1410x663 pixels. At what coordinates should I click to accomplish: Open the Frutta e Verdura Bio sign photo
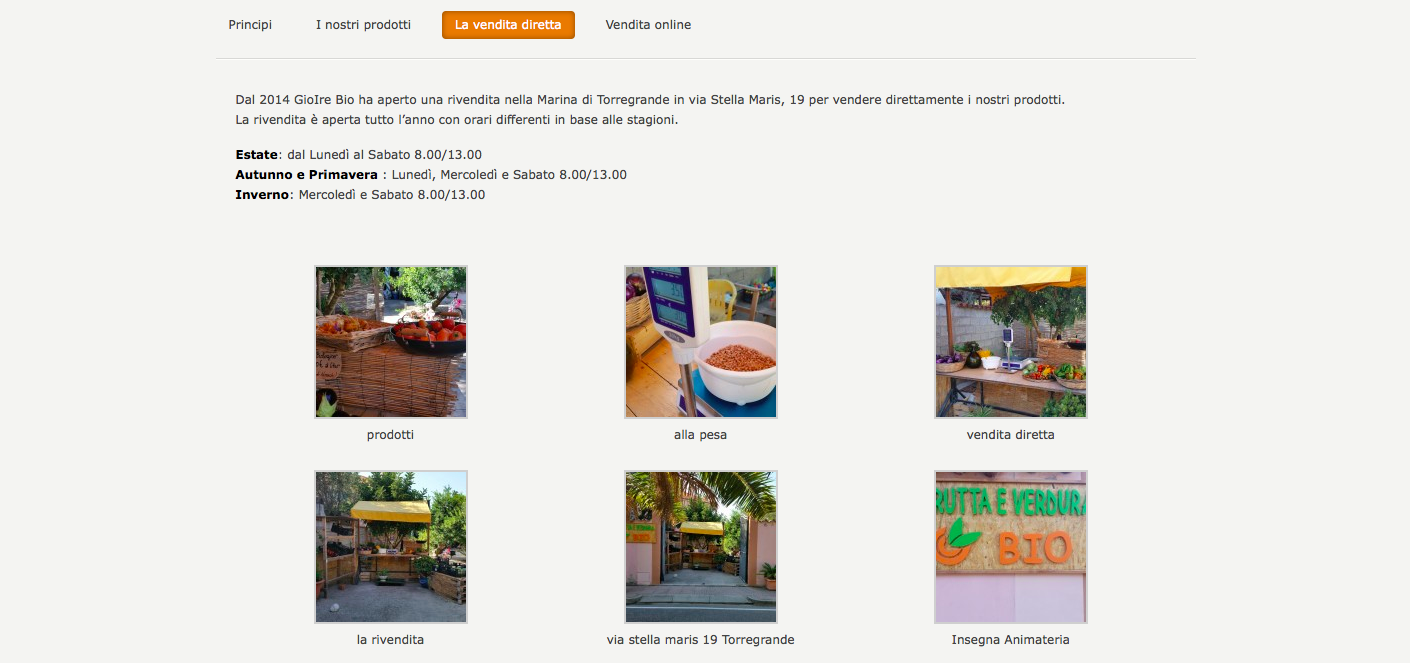[1011, 547]
